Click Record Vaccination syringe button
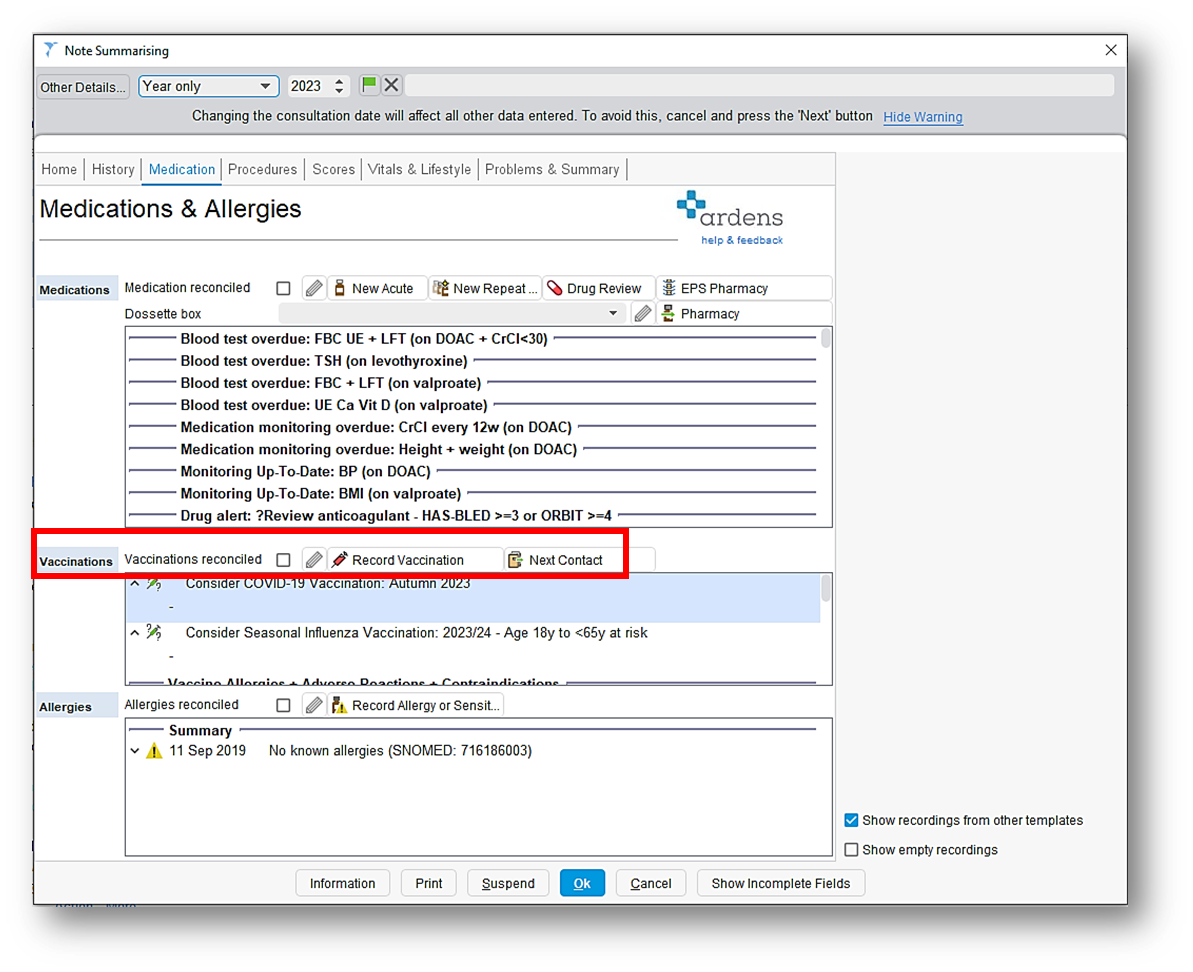The image size is (1193, 972). pos(415,560)
